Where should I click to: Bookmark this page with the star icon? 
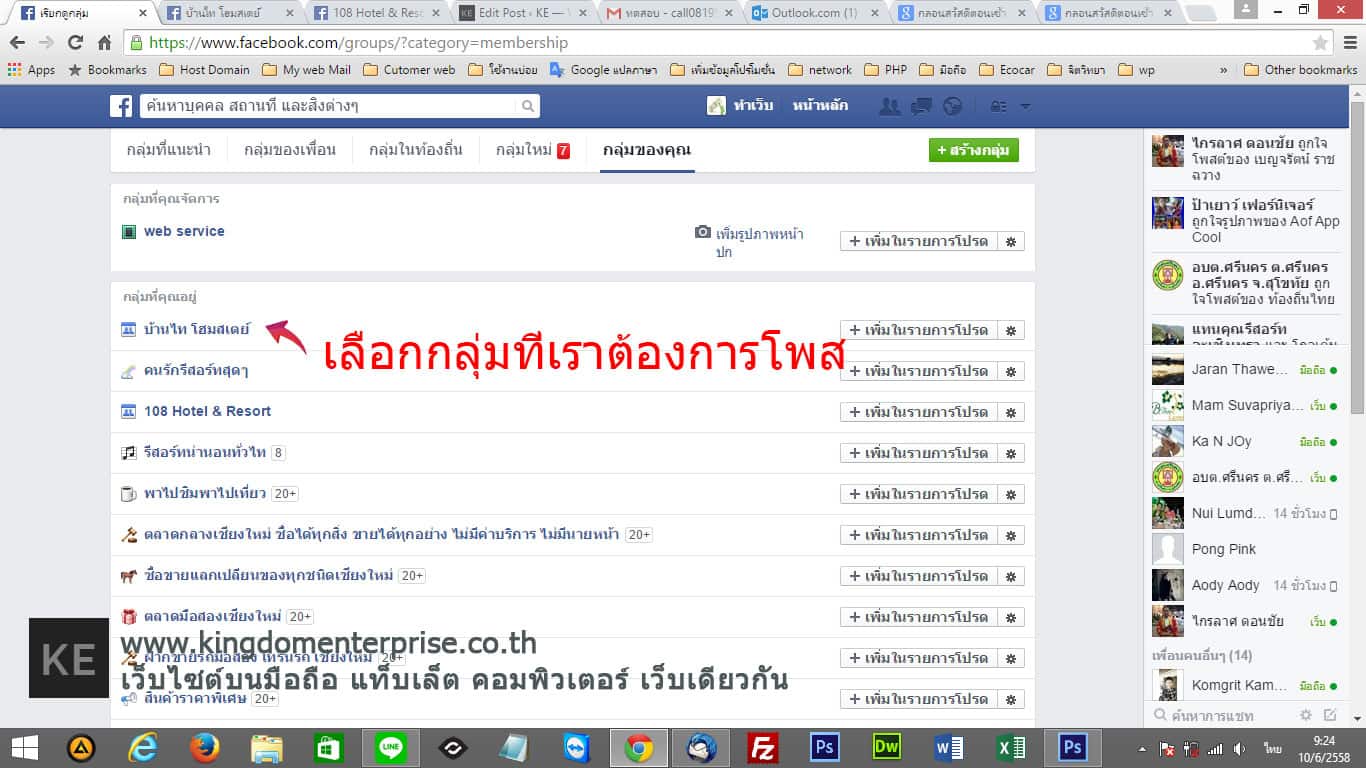pos(1320,43)
